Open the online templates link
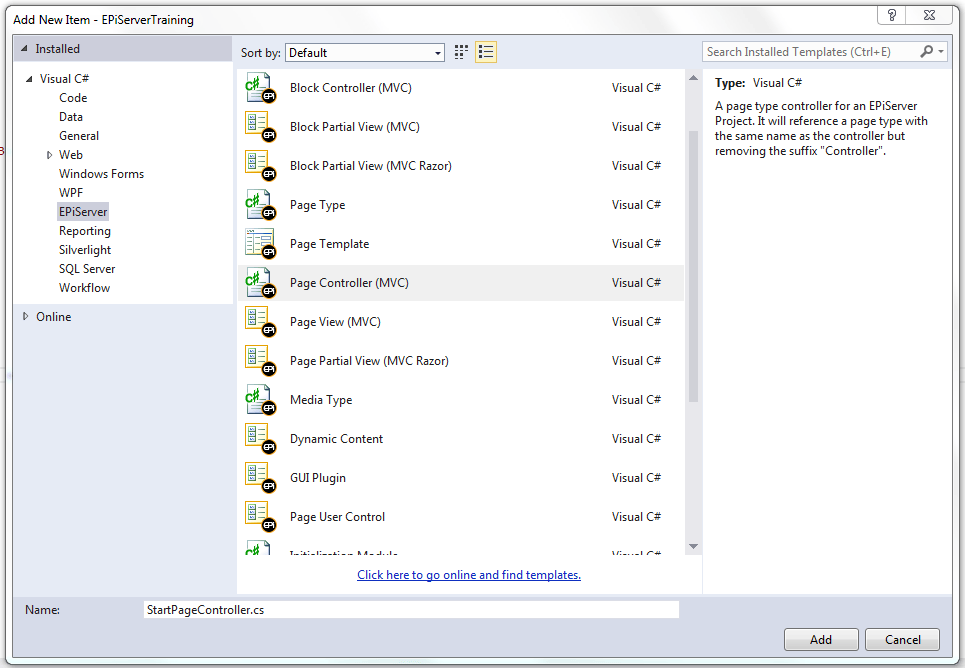This screenshot has height=668, width=965. coord(469,574)
